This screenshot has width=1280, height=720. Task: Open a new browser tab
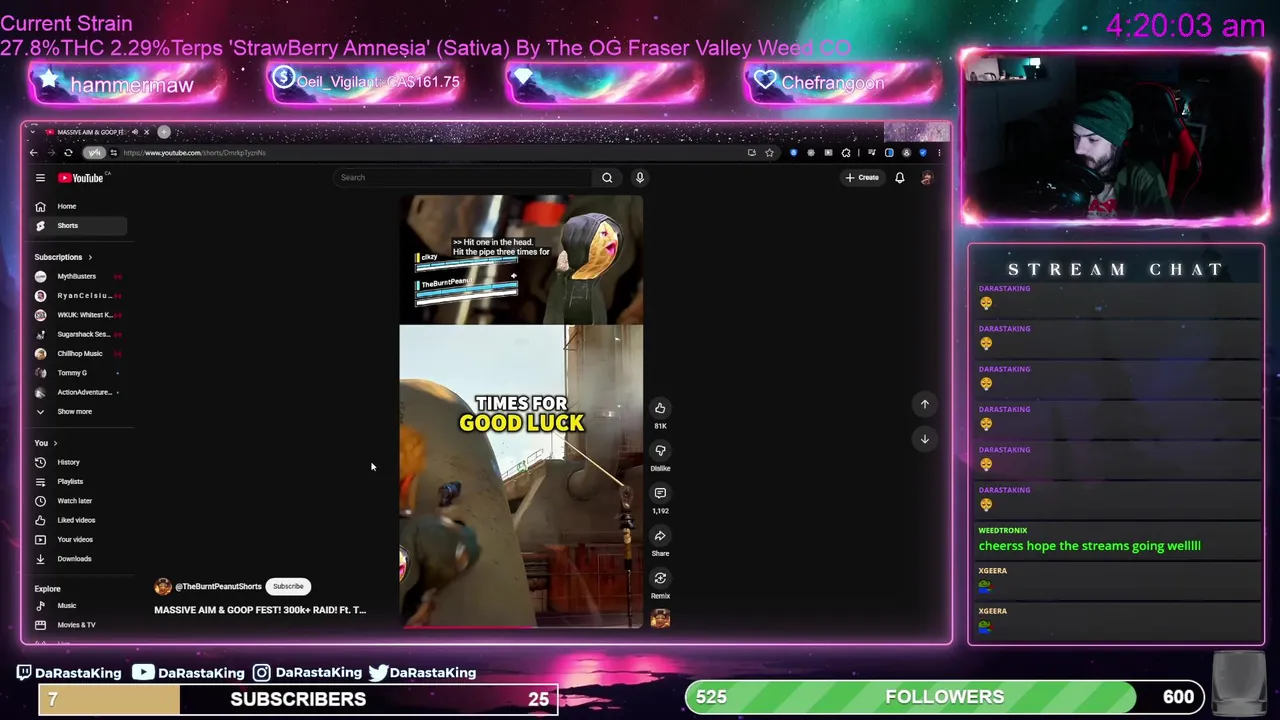[165, 132]
